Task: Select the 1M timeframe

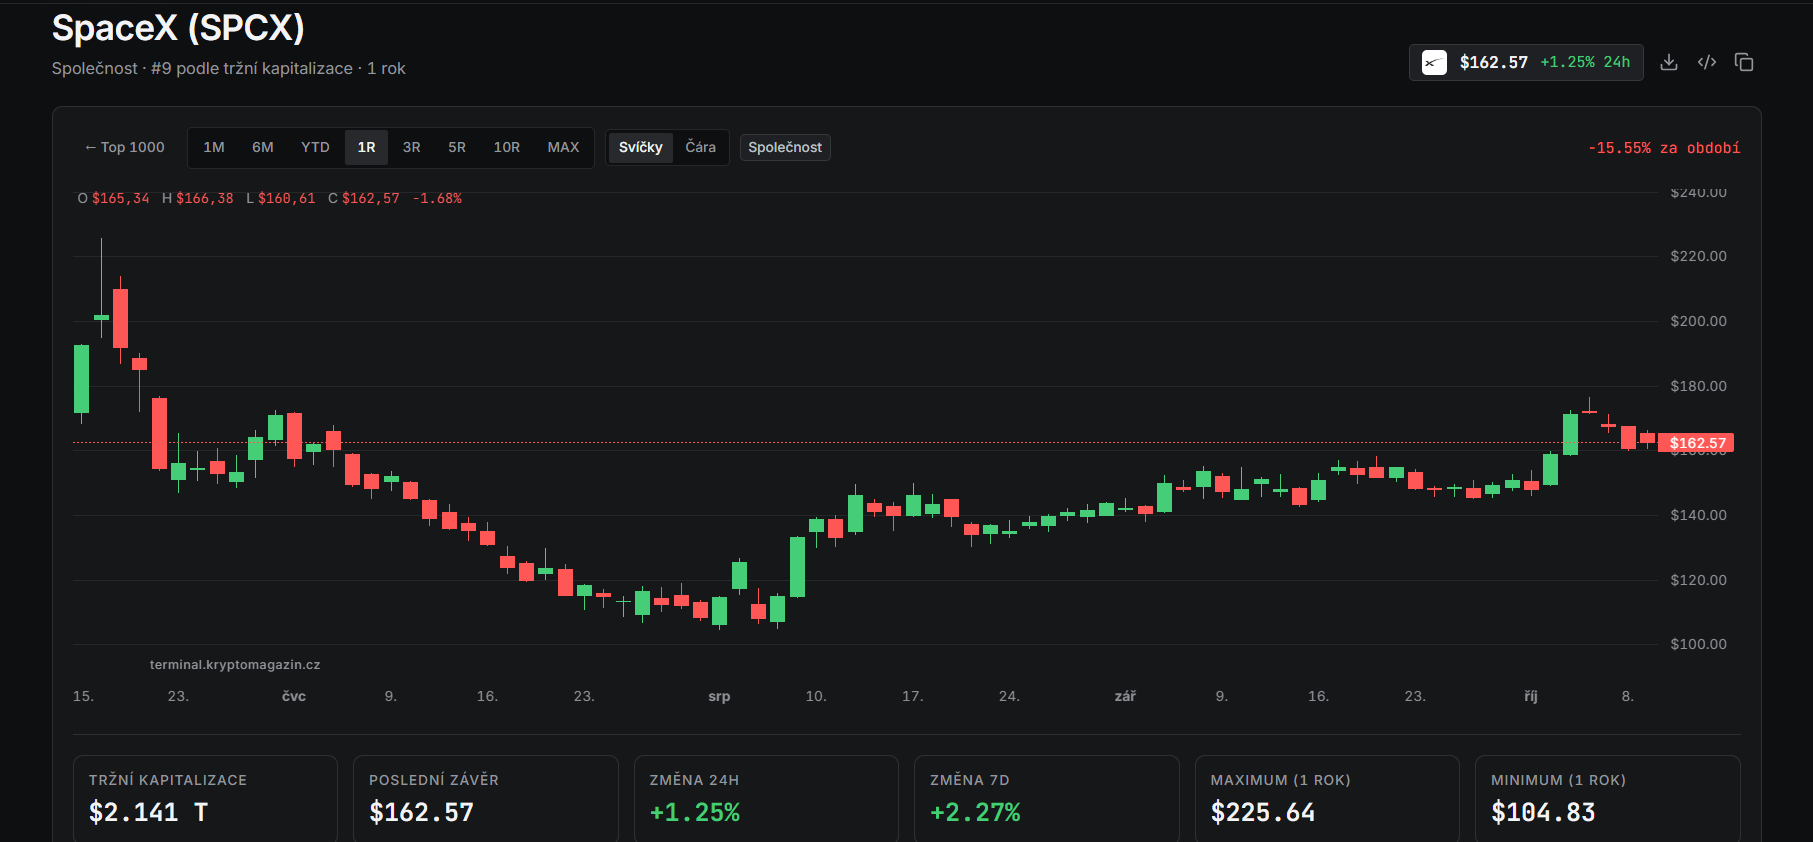Action: coord(214,147)
